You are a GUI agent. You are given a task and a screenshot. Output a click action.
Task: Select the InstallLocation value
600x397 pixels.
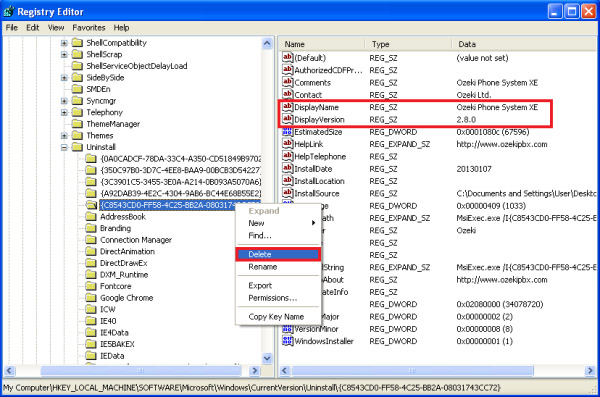319,181
